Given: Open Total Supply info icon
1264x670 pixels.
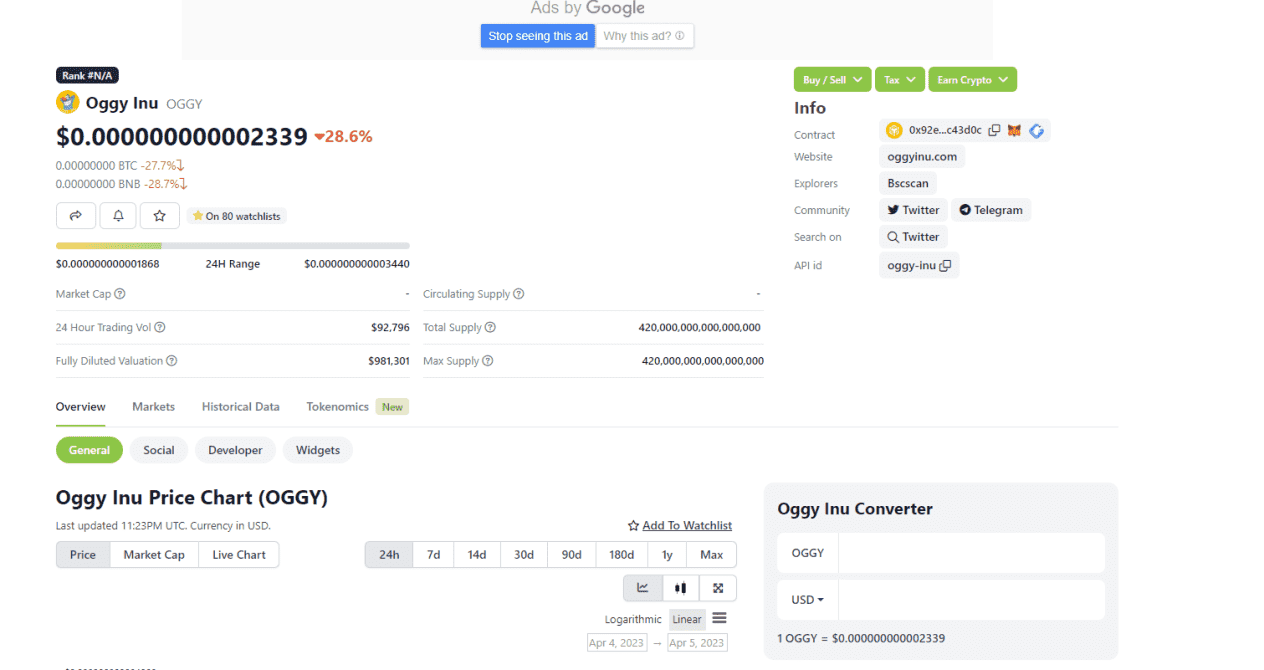Looking at the screenshot, I should tap(490, 327).
